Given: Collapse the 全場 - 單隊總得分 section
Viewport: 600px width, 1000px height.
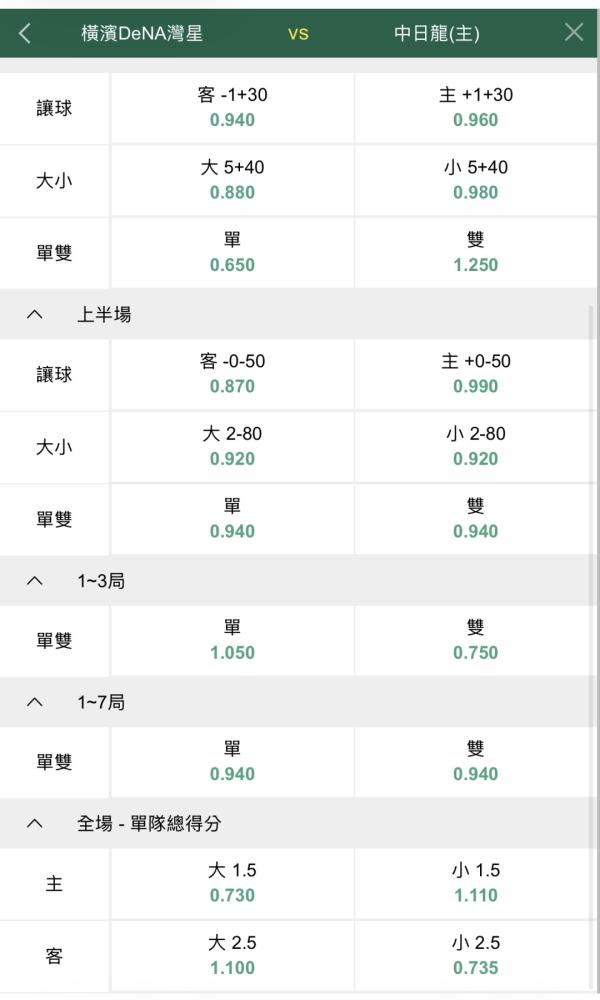Looking at the screenshot, I should (34, 823).
